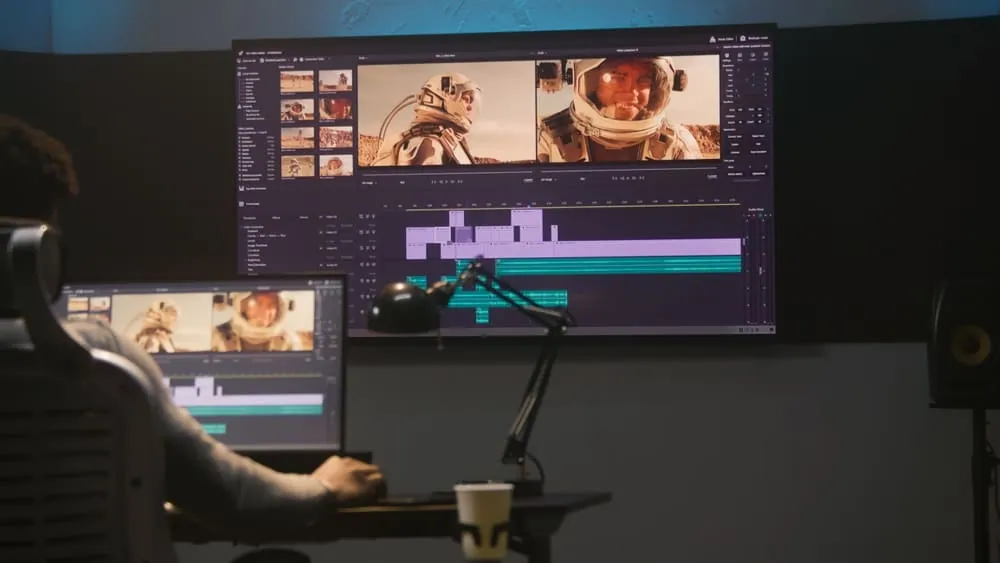Viewport: 1000px width, 563px height.
Task: Open the dropdown above the program viewer
Action: 541,54
